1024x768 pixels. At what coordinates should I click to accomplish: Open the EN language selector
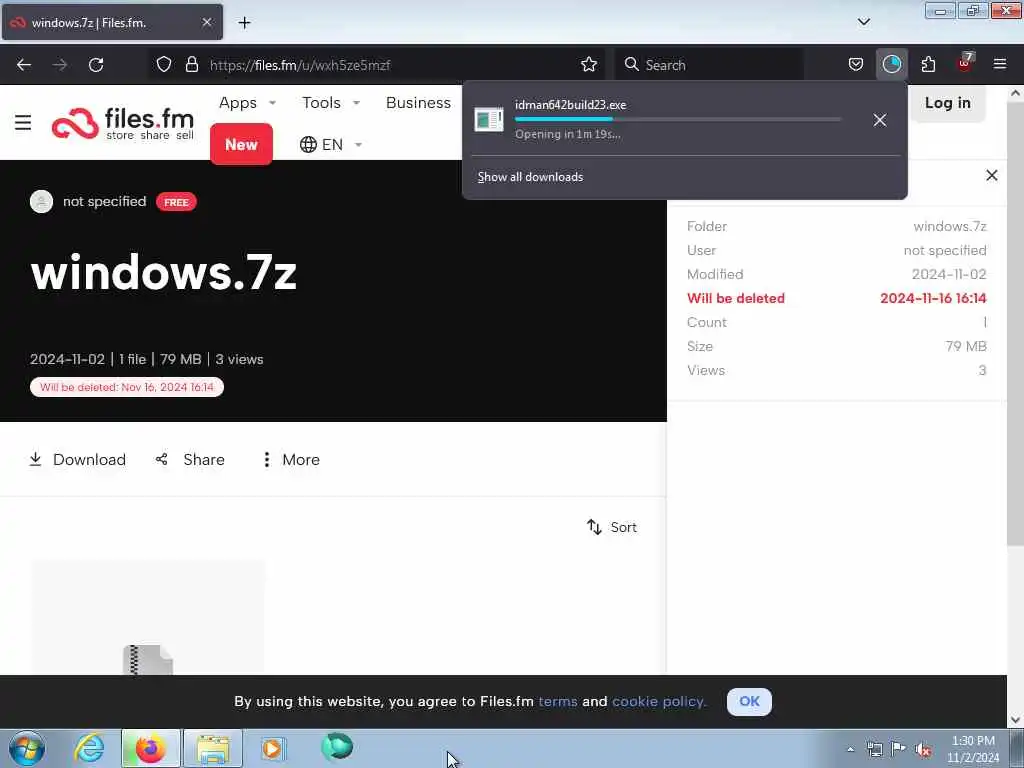coord(330,144)
